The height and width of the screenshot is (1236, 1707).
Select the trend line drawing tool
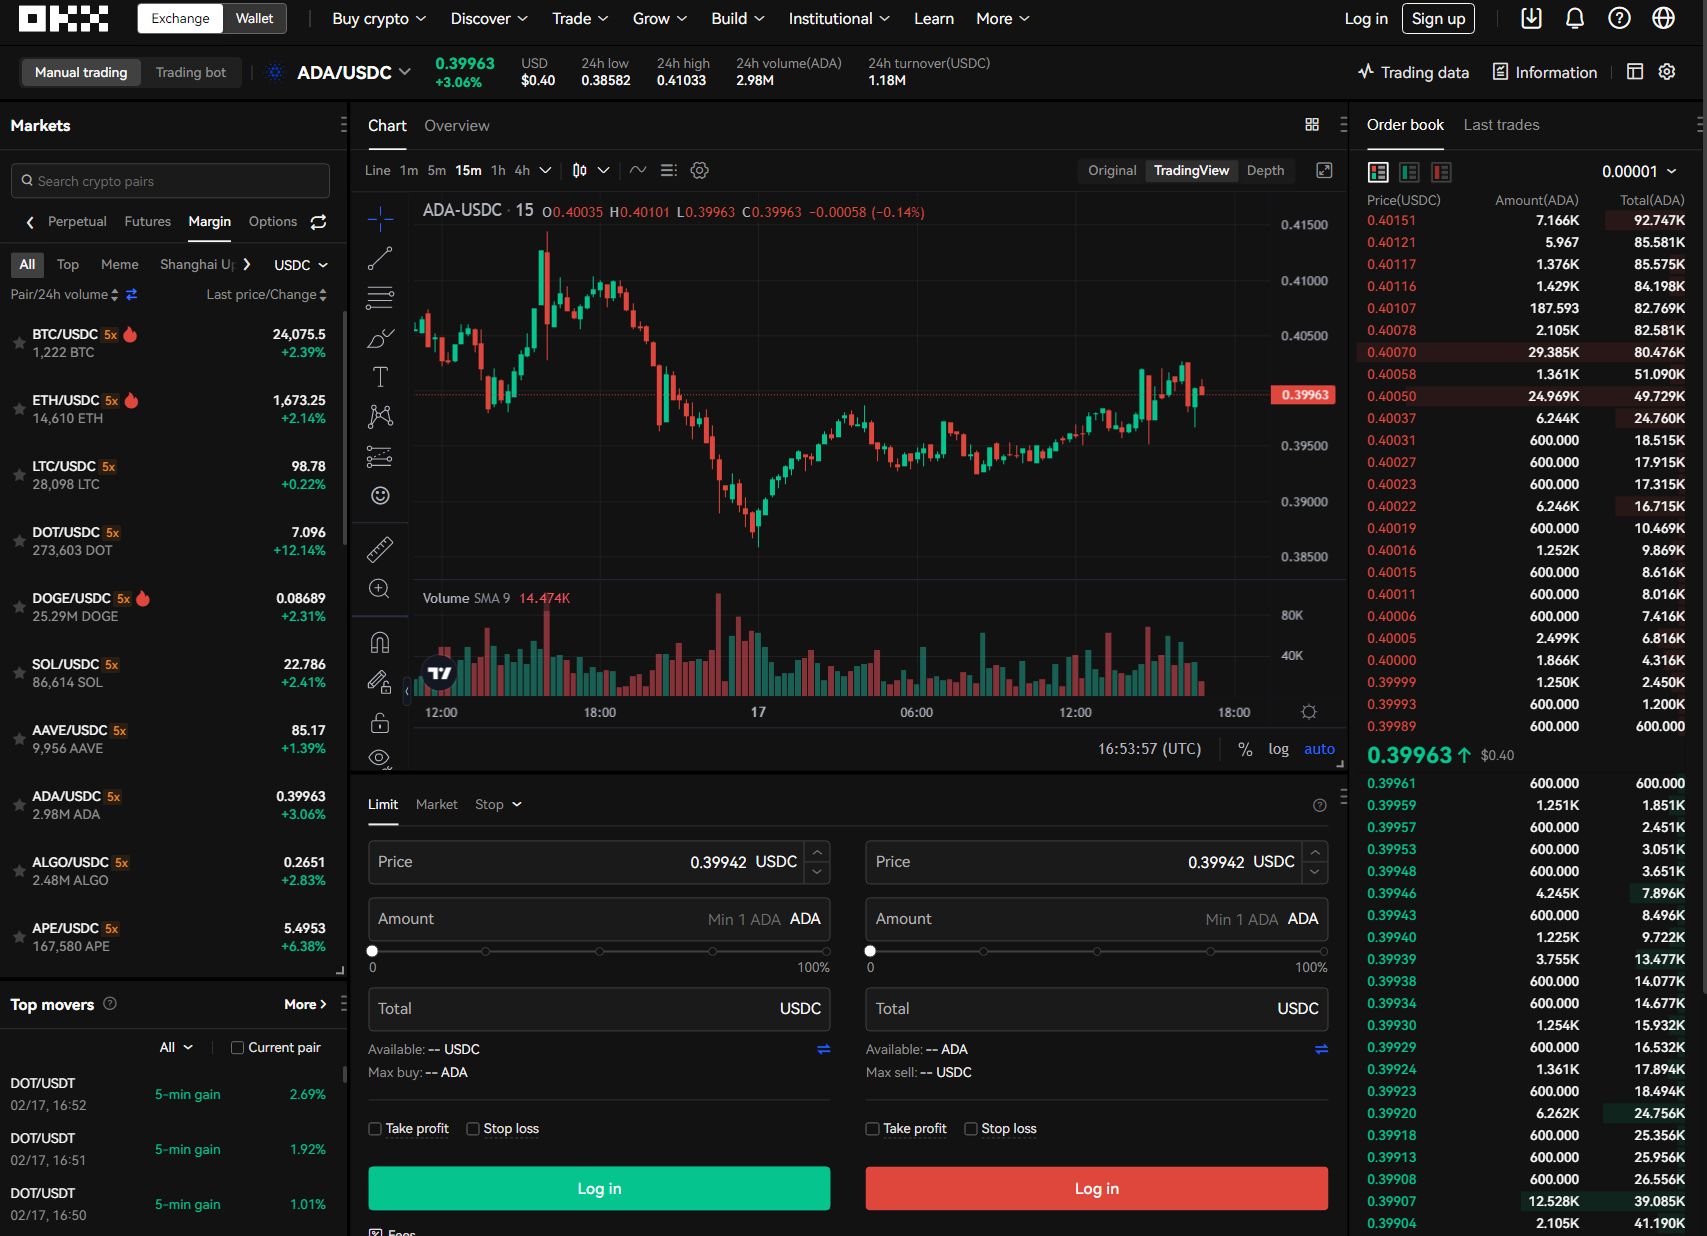[x=380, y=258]
